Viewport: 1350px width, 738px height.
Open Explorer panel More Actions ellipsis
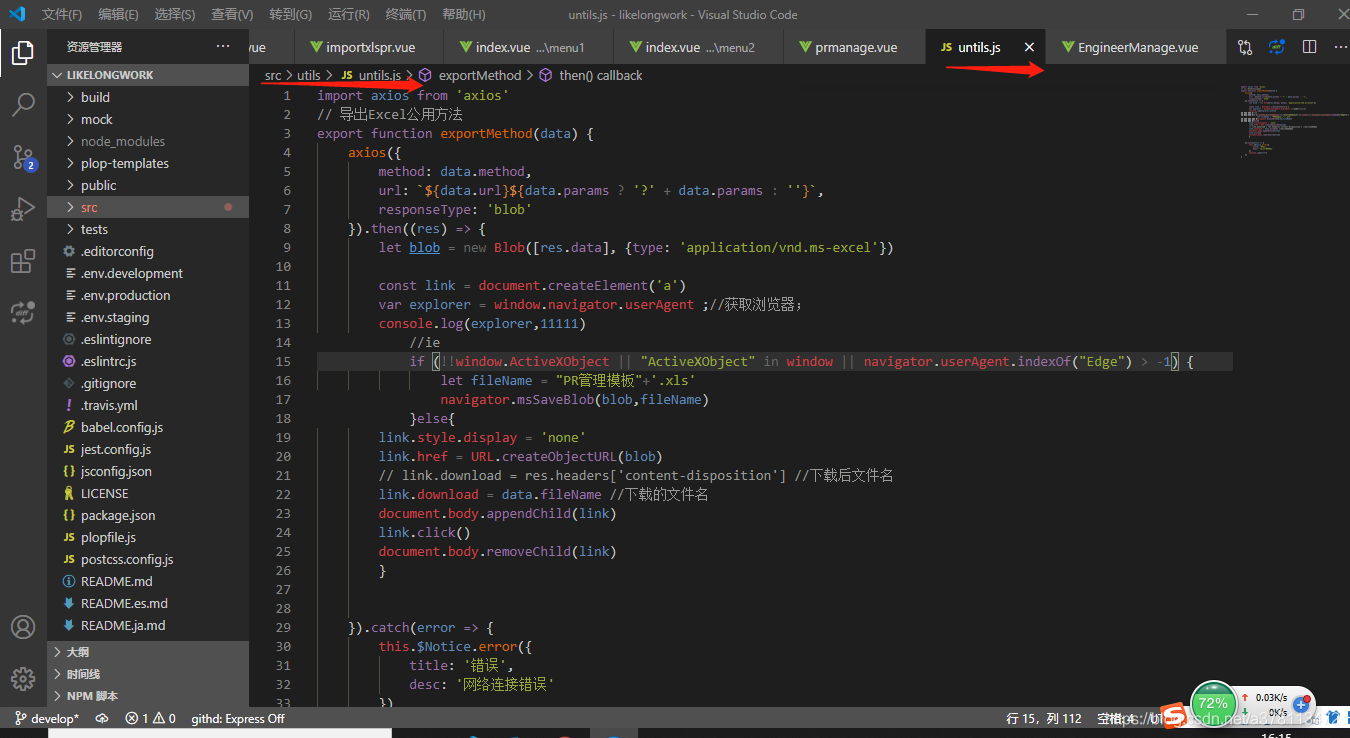click(x=223, y=46)
